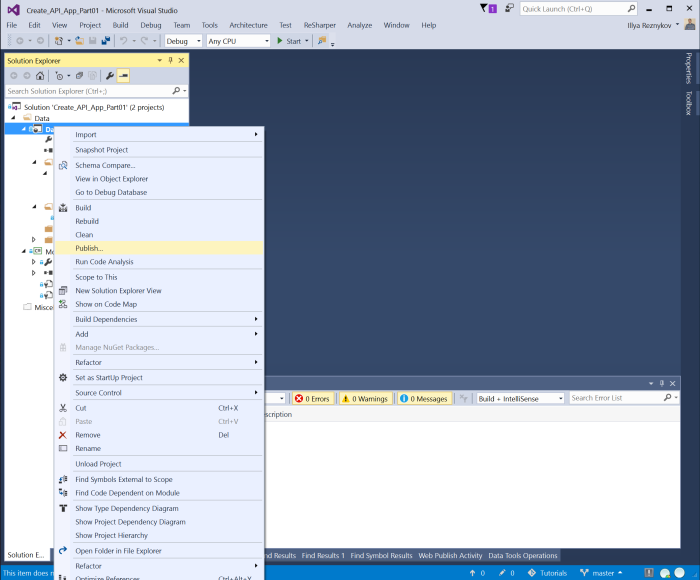Select the solution 'Create_API_App_Part01' node

[94, 107]
